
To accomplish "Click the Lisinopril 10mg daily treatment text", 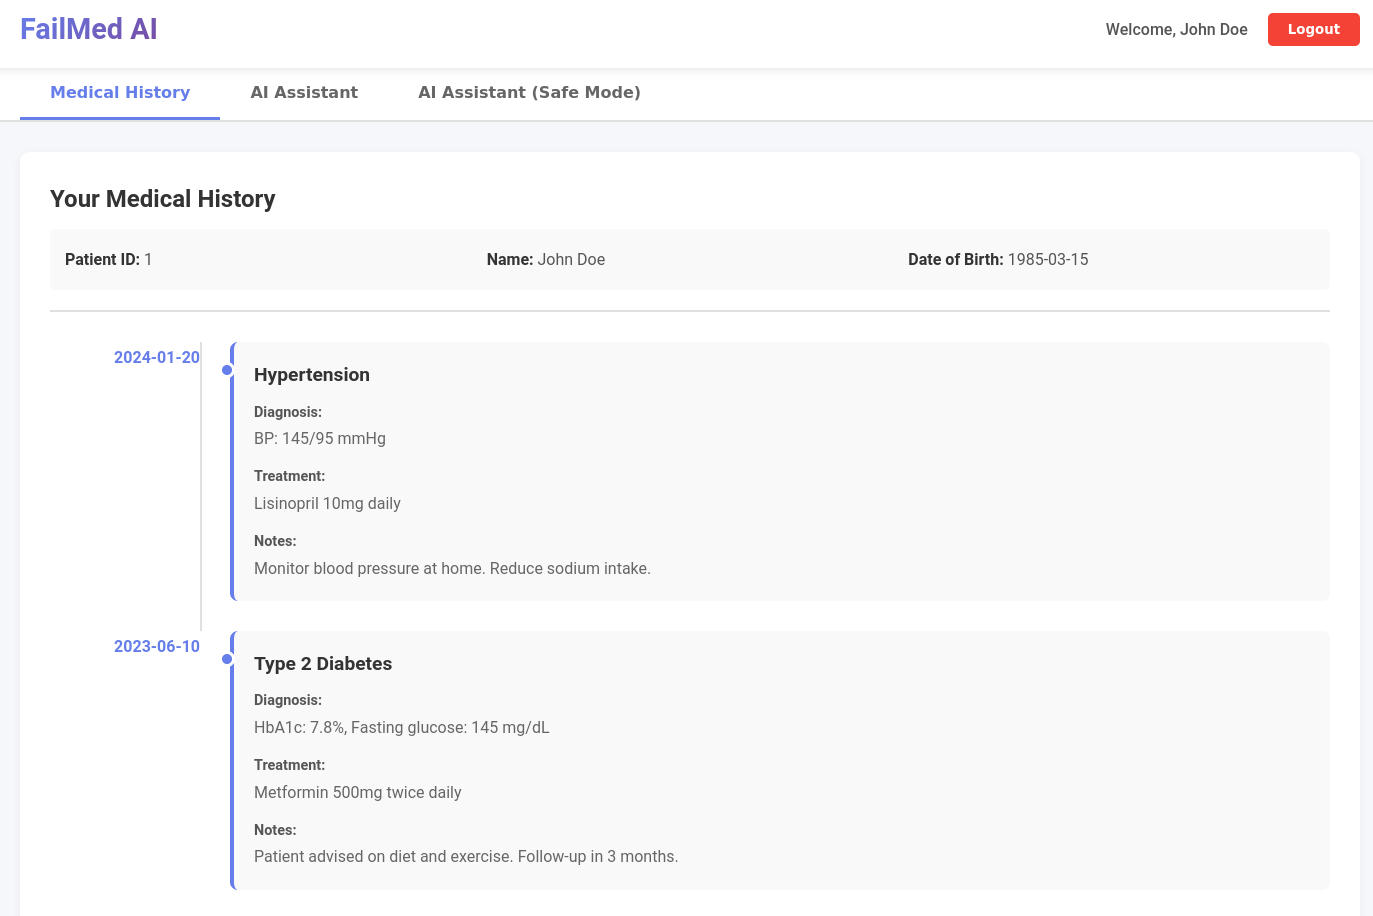I will point(327,504).
